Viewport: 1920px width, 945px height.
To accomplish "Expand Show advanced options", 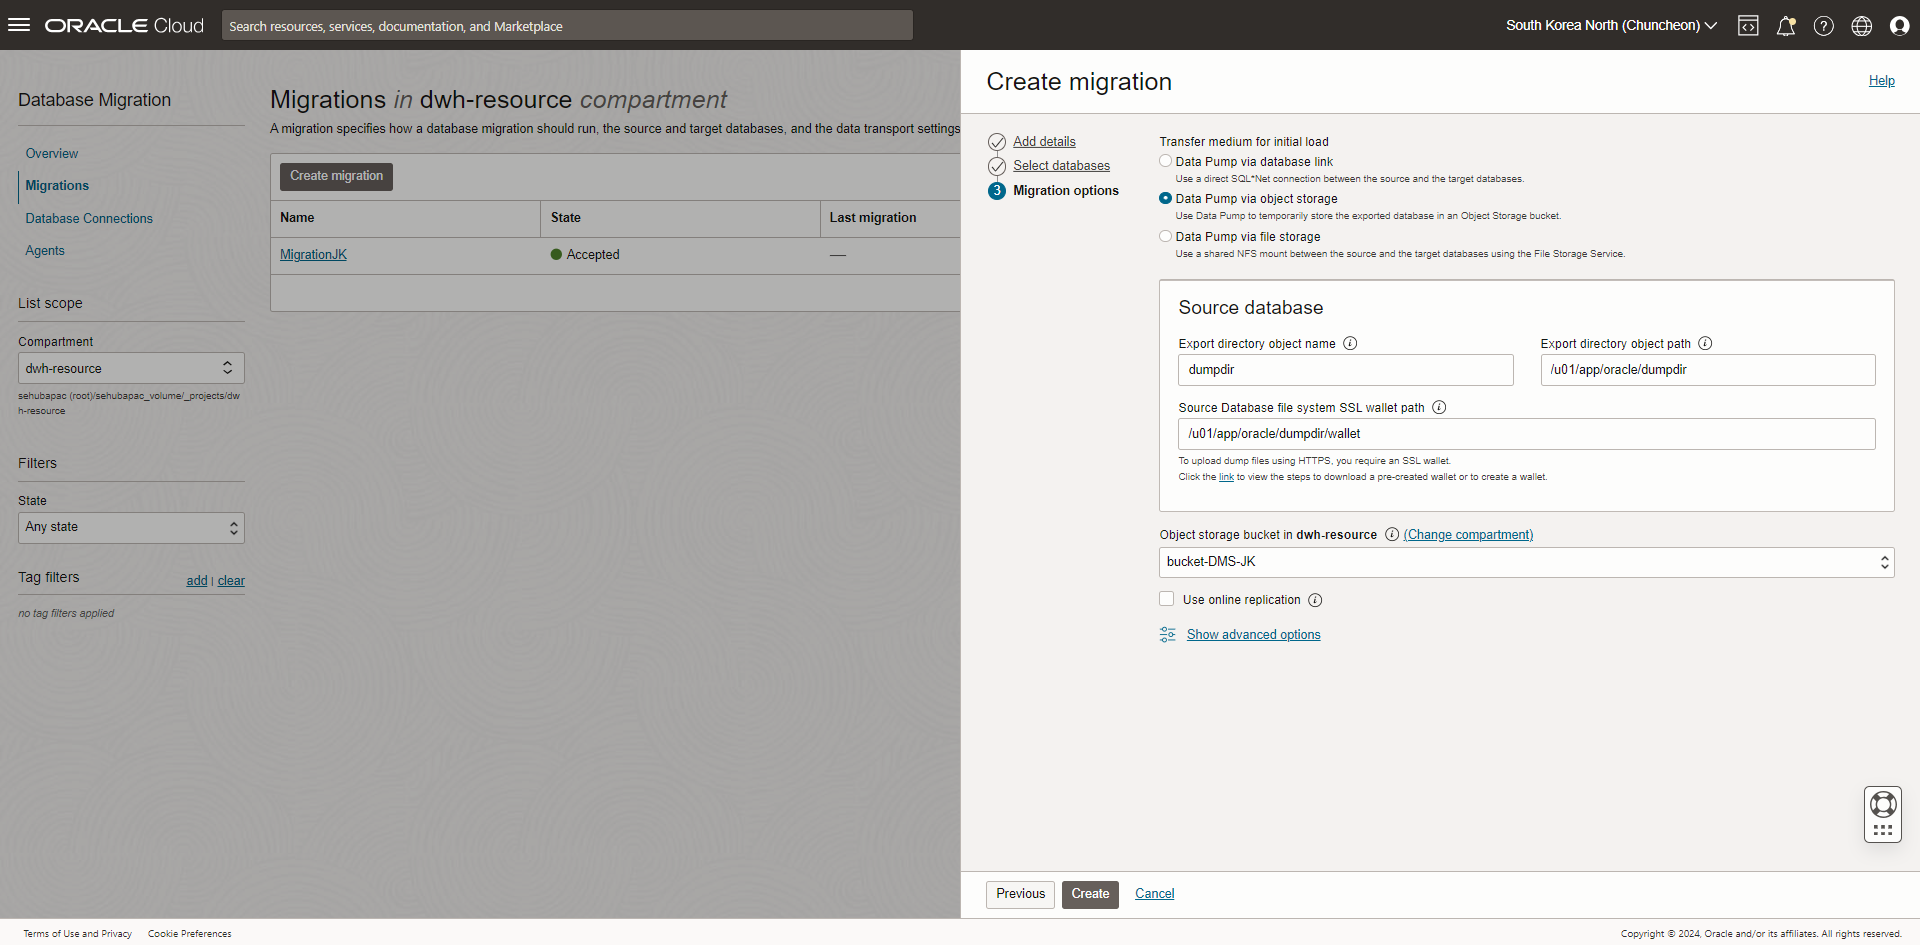I will point(1253,634).
